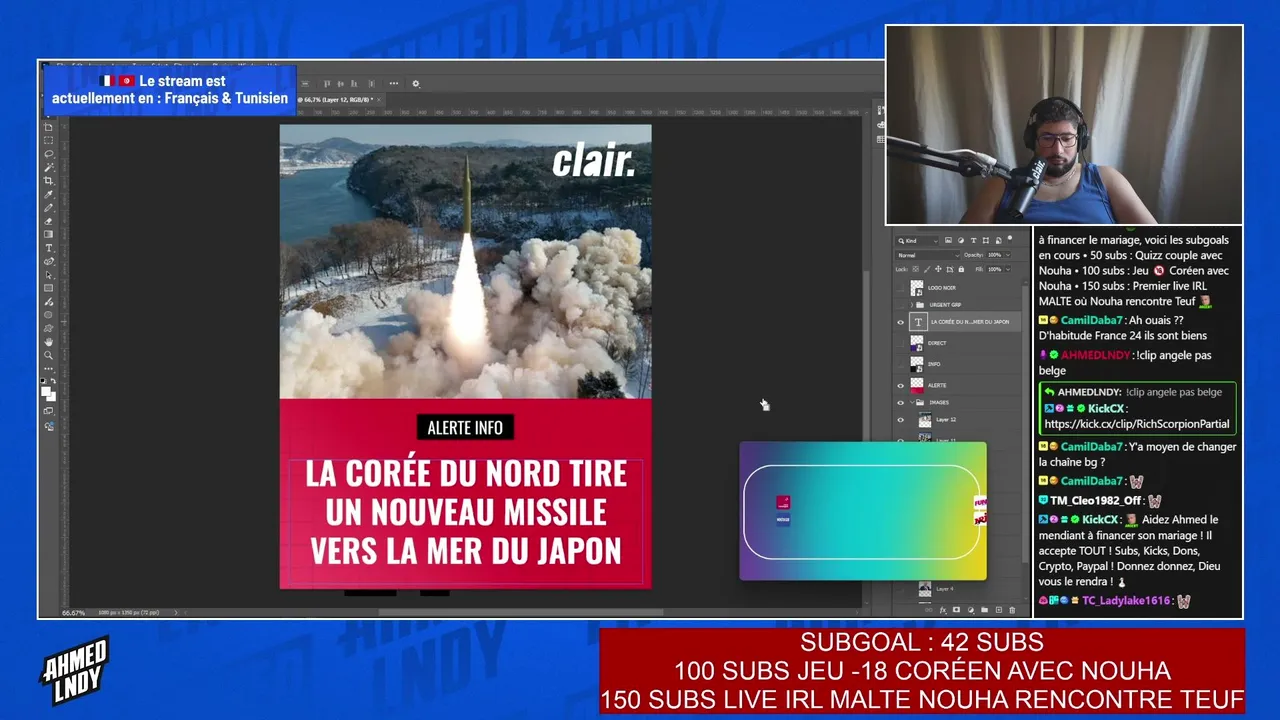The width and height of the screenshot is (1280, 720).
Task: Click the background color swatch
Action: [x=51, y=396]
